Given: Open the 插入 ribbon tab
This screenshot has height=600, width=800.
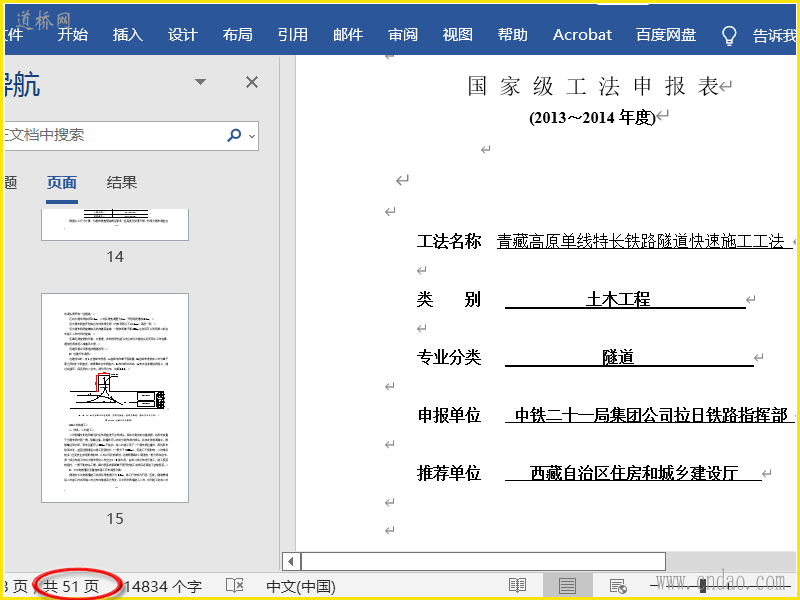Looking at the screenshot, I should tap(128, 34).
